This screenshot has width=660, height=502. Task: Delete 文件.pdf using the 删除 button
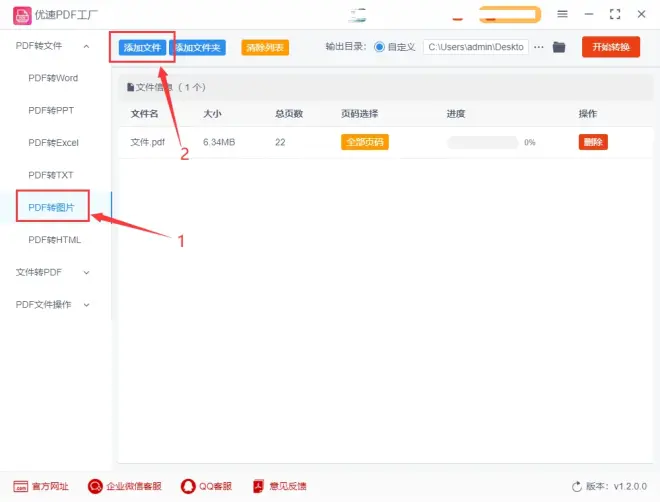[x=592, y=142]
